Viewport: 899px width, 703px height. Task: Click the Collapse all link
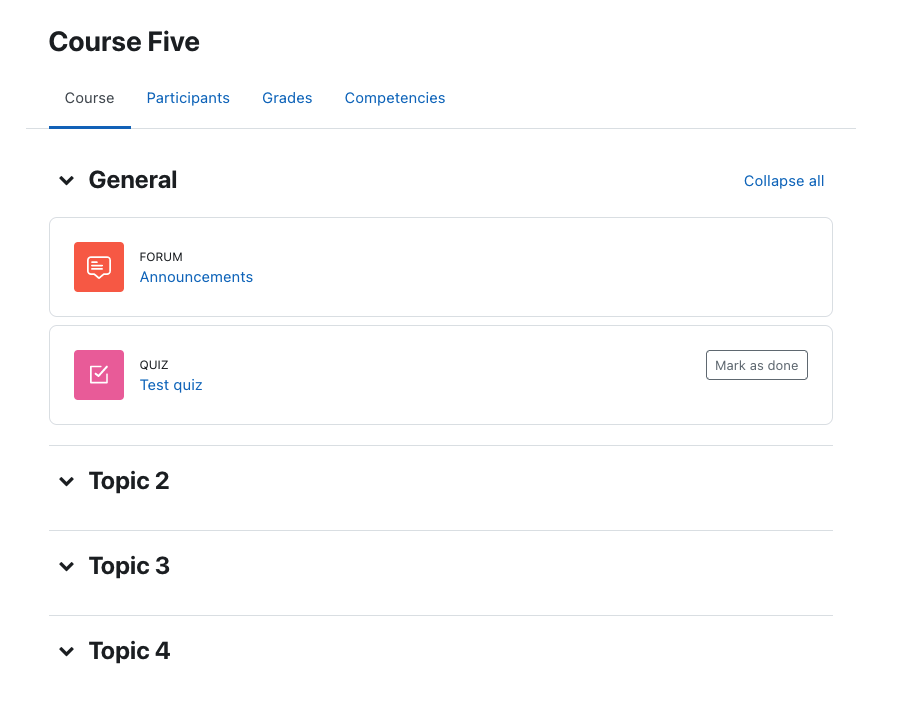(x=784, y=181)
